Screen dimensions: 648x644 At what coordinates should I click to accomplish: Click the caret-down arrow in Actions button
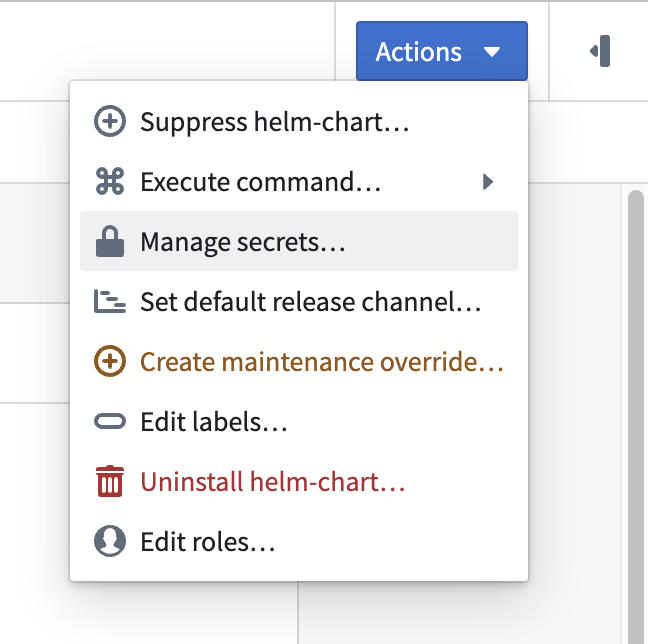492,52
